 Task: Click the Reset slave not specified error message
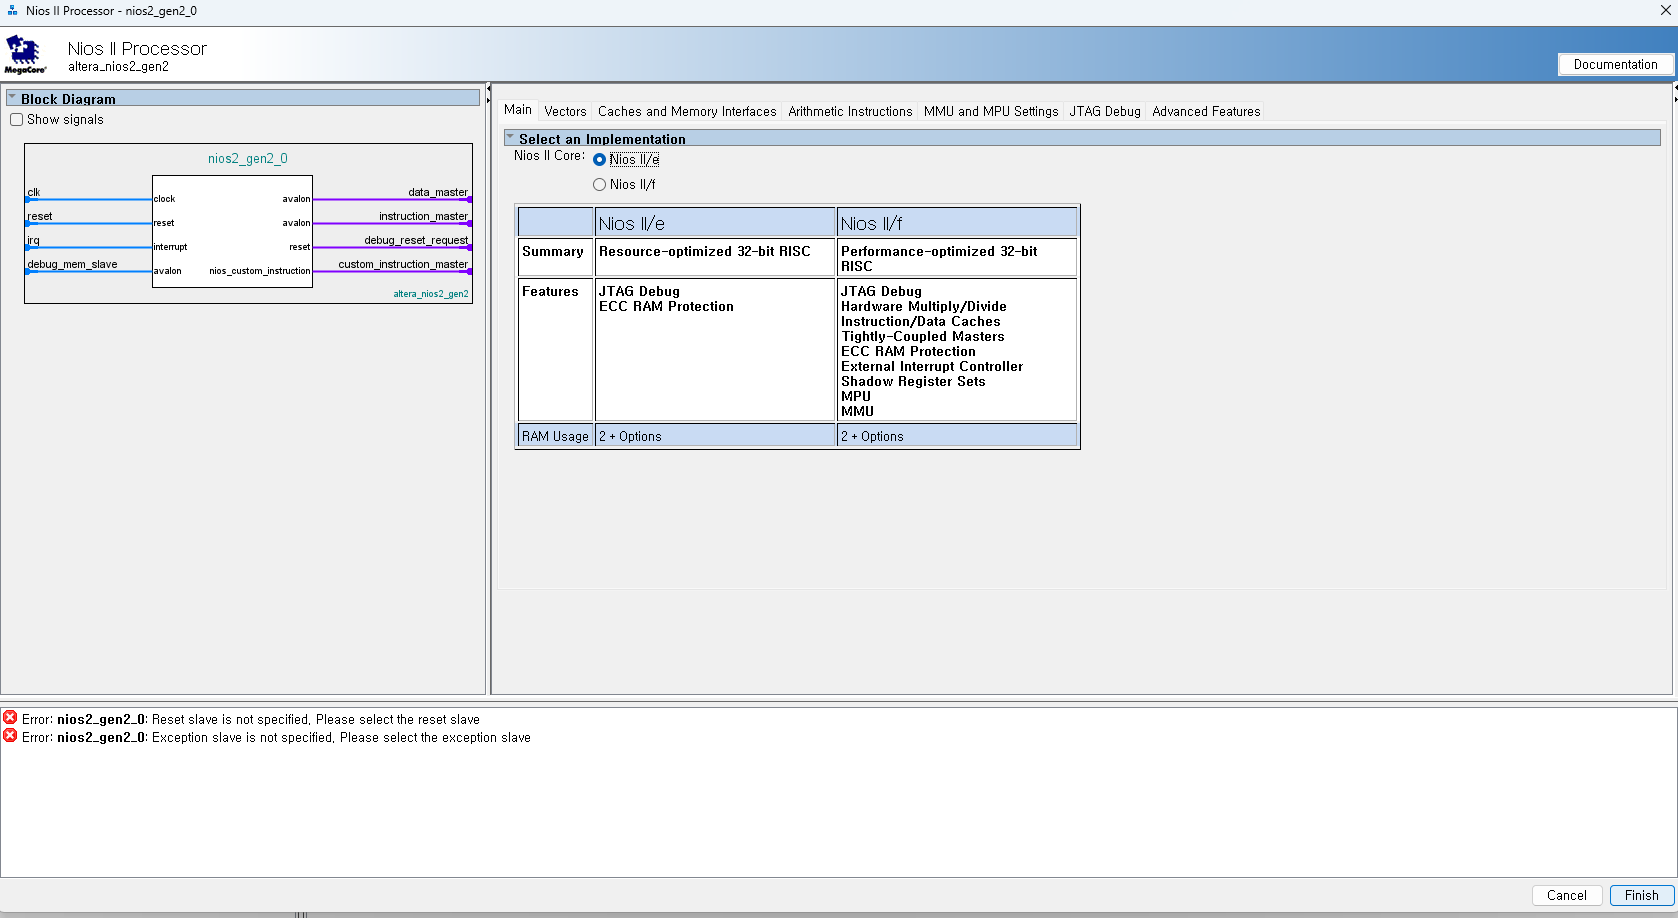[x=251, y=719]
